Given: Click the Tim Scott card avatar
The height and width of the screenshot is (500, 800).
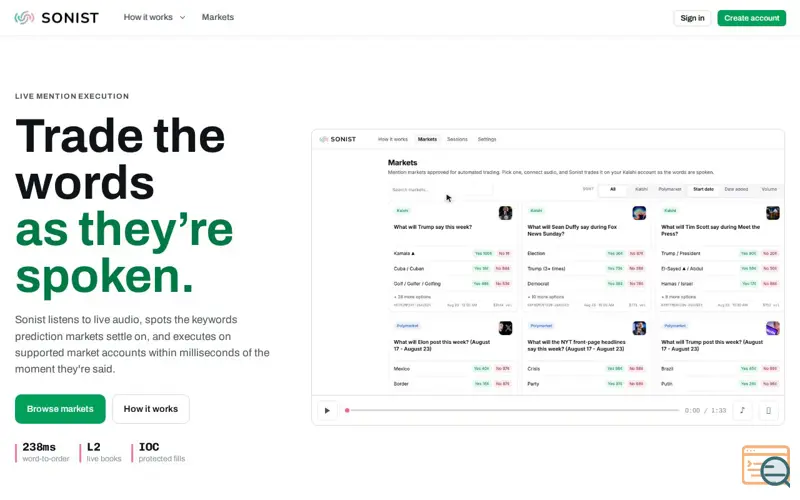Looking at the screenshot, I should pos(772,213).
